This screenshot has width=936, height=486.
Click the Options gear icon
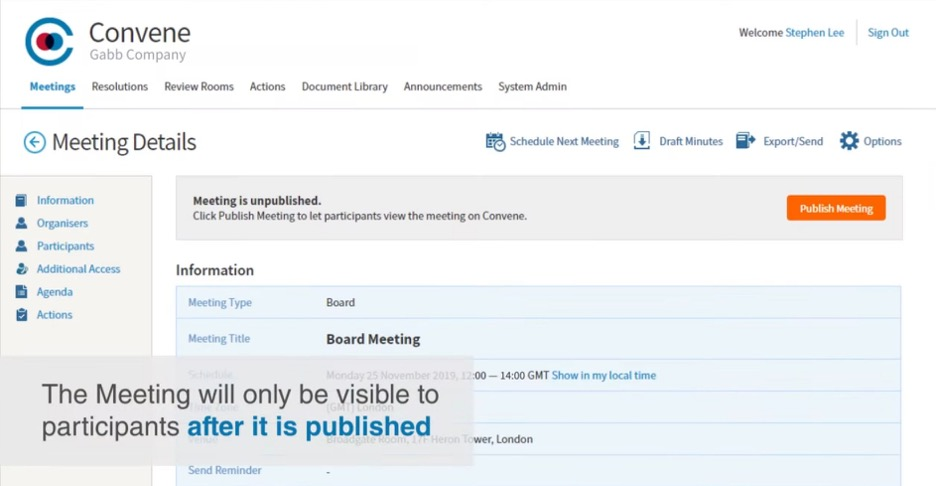(x=849, y=141)
